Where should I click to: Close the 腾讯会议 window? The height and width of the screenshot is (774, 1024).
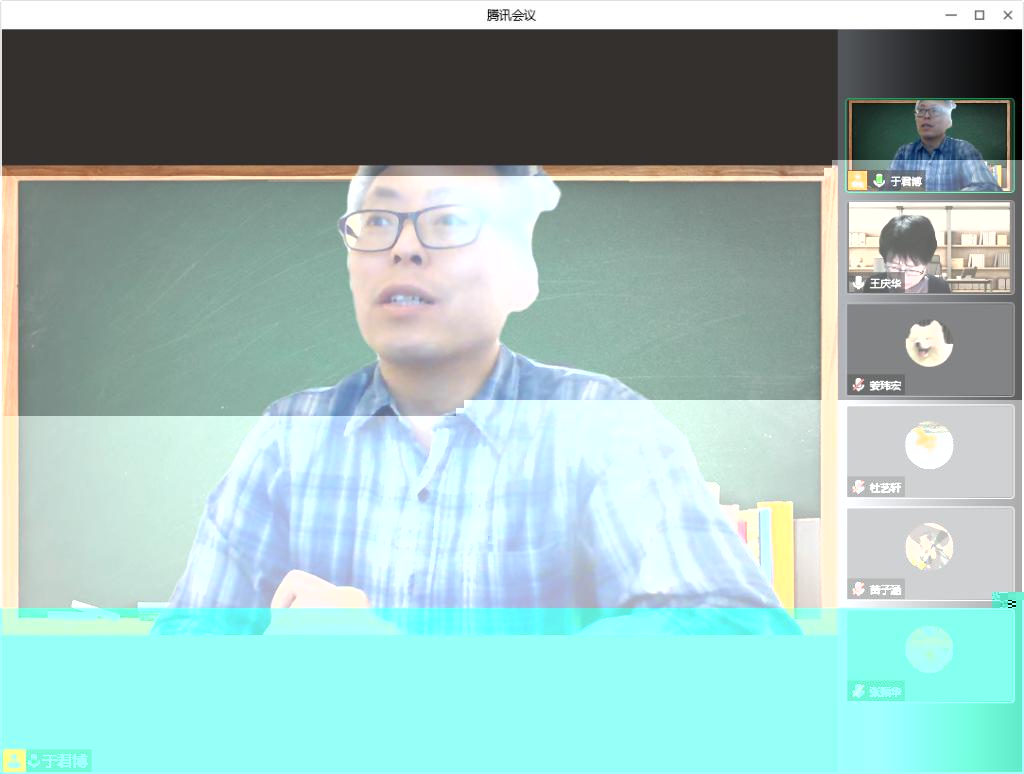[1008, 15]
